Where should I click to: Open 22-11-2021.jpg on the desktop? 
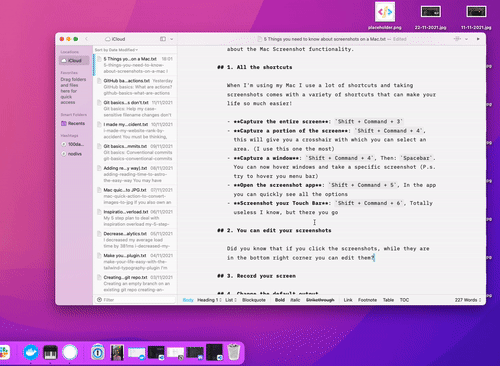coord(431,17)
